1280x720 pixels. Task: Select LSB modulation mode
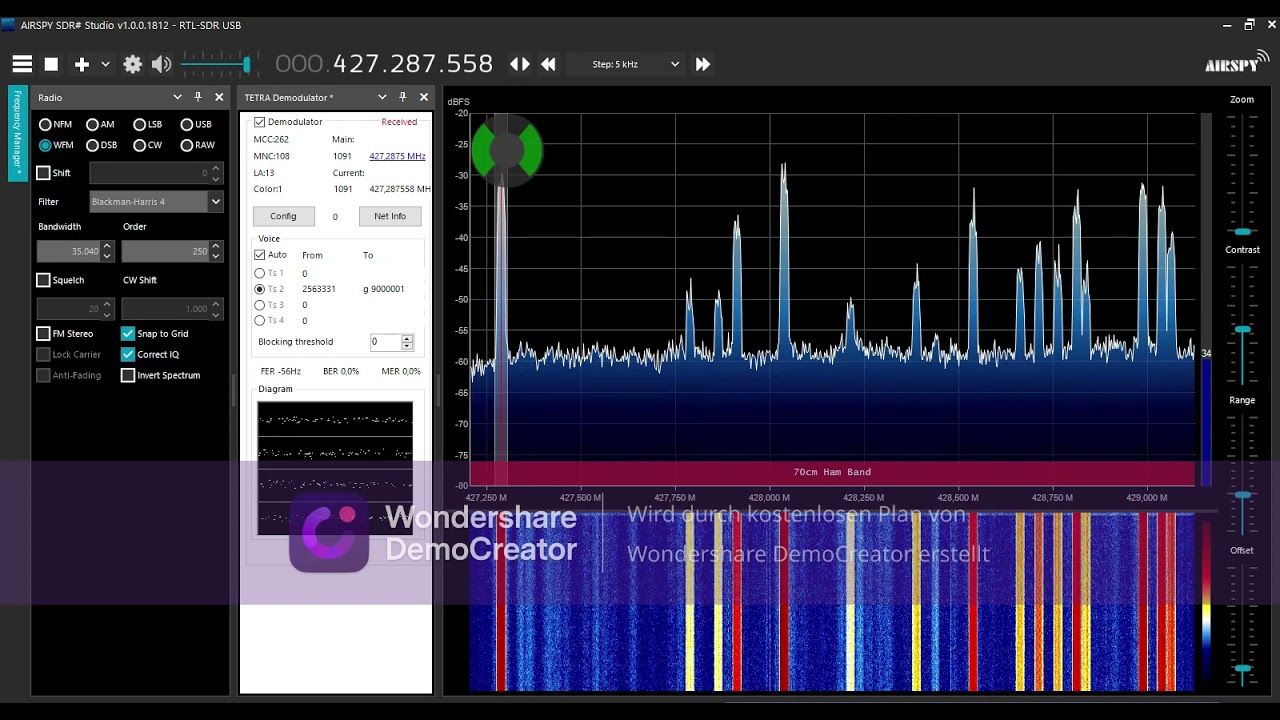(x=147, y=125)
